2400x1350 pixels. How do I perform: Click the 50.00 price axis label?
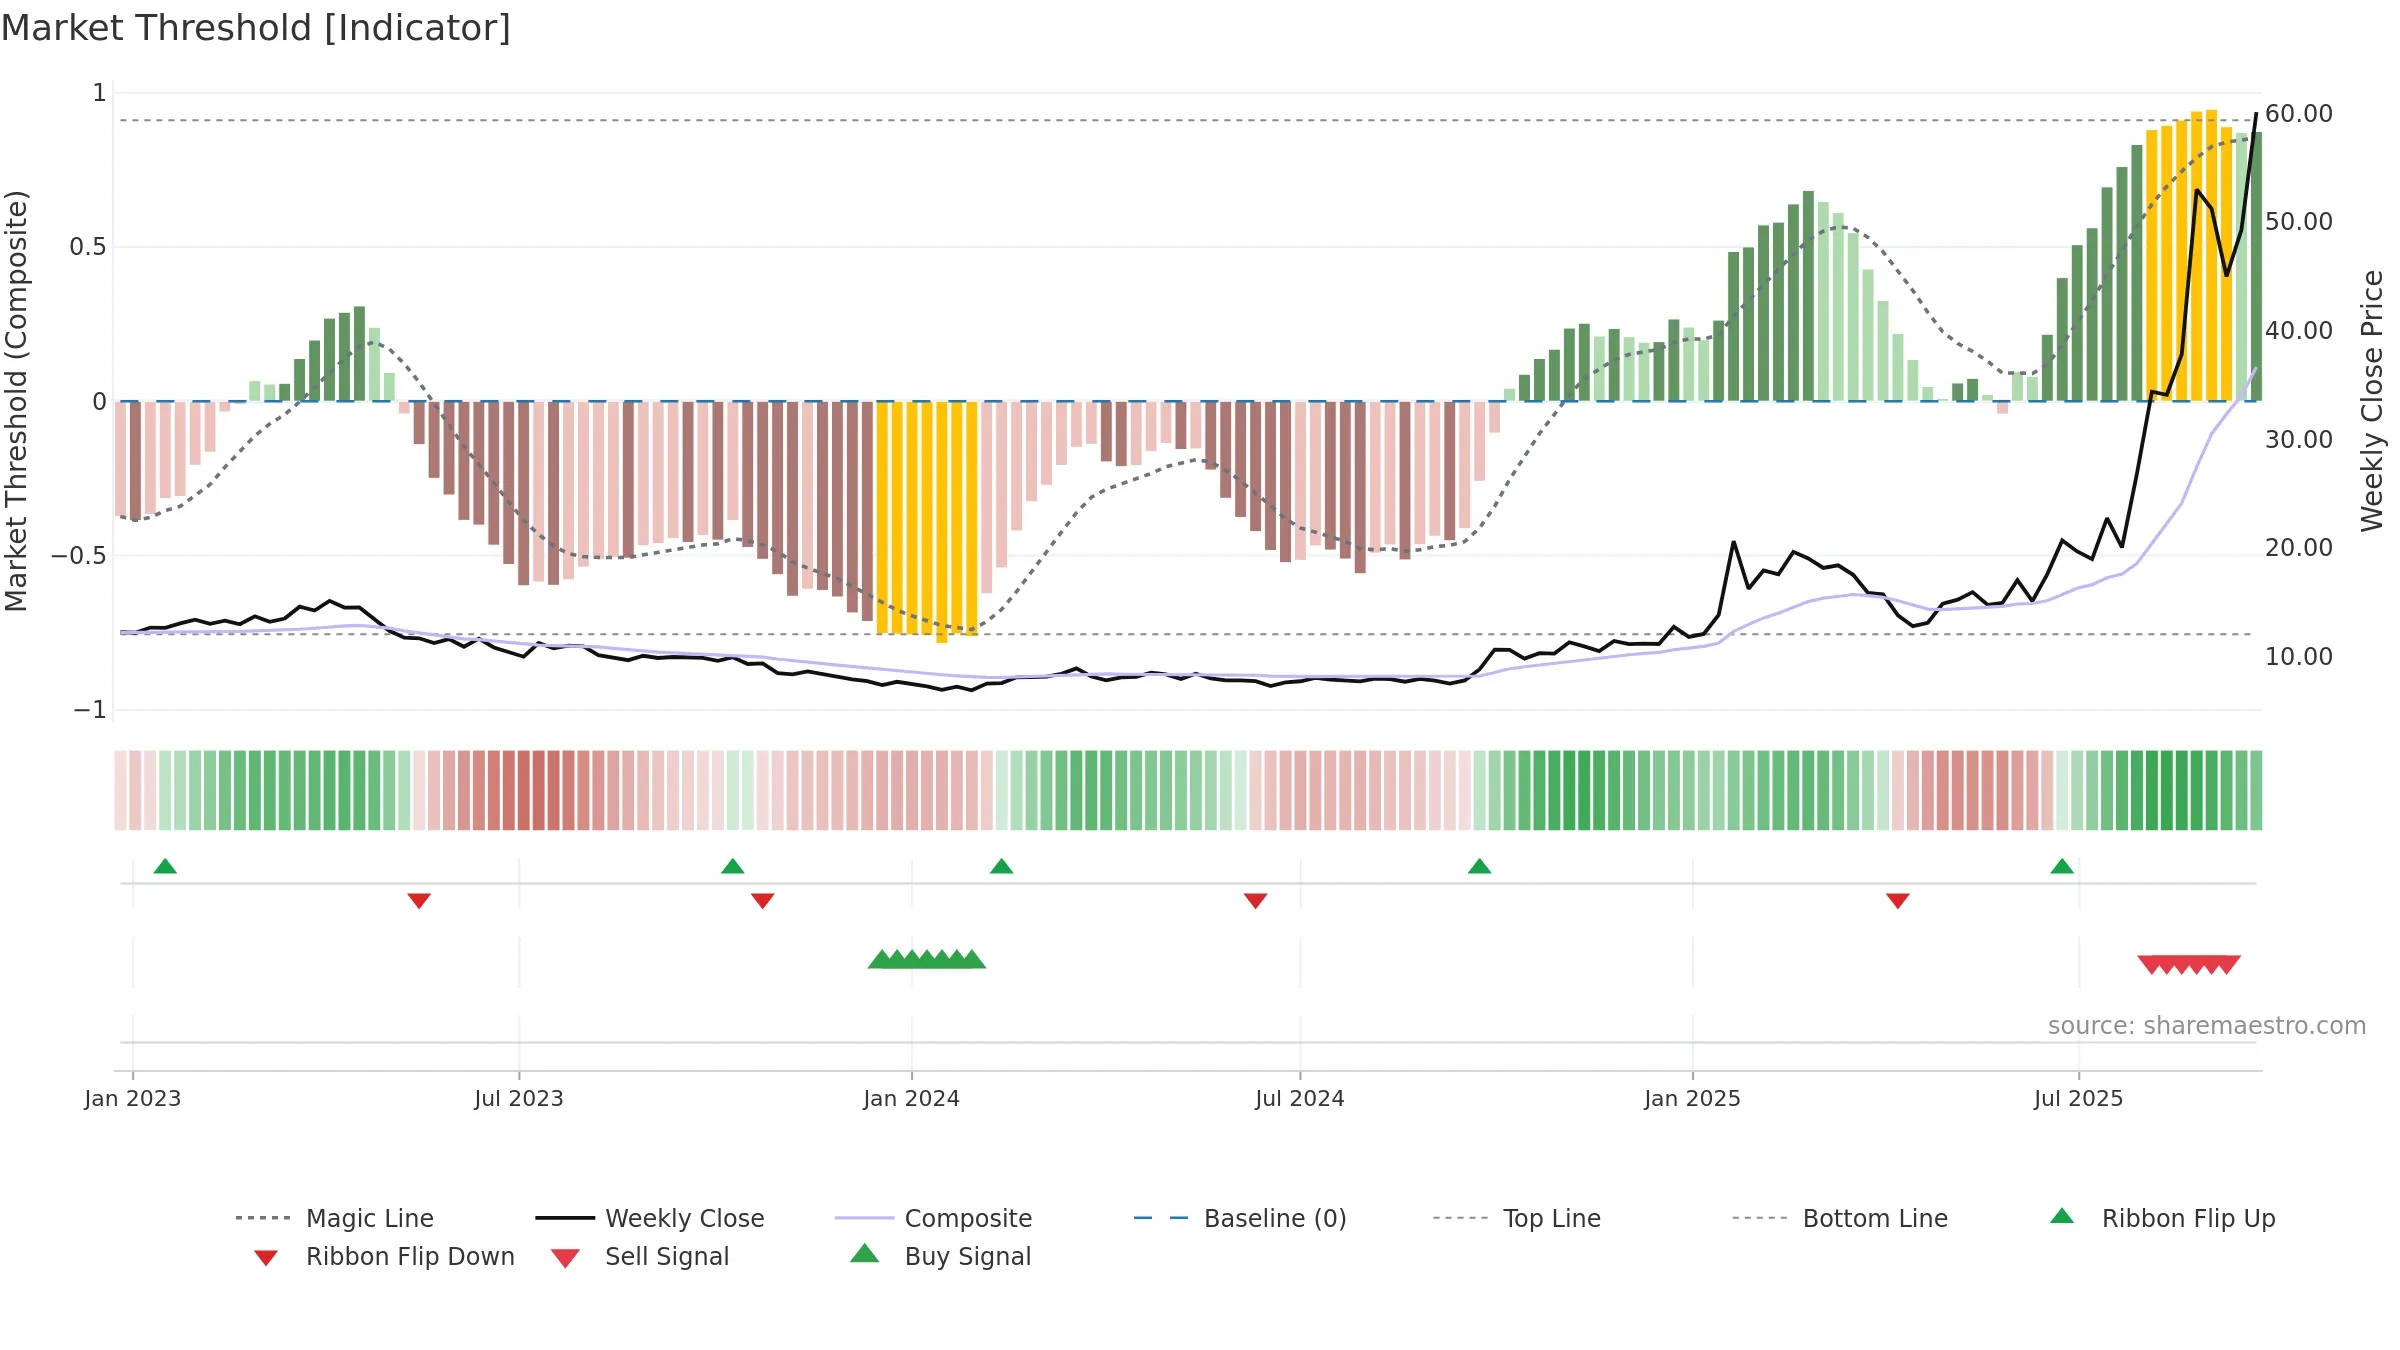tap(2299, 221)
